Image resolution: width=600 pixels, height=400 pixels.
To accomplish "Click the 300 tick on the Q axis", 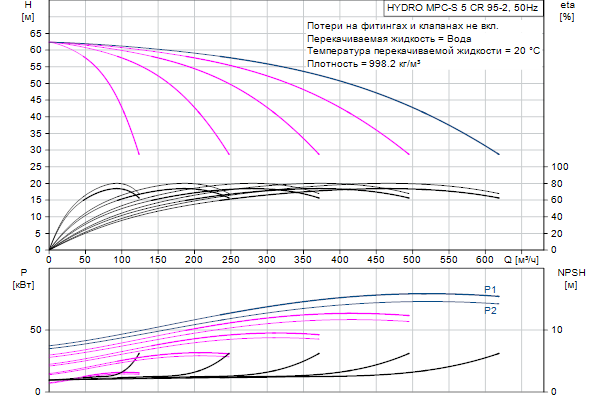I will coord(266,259).
